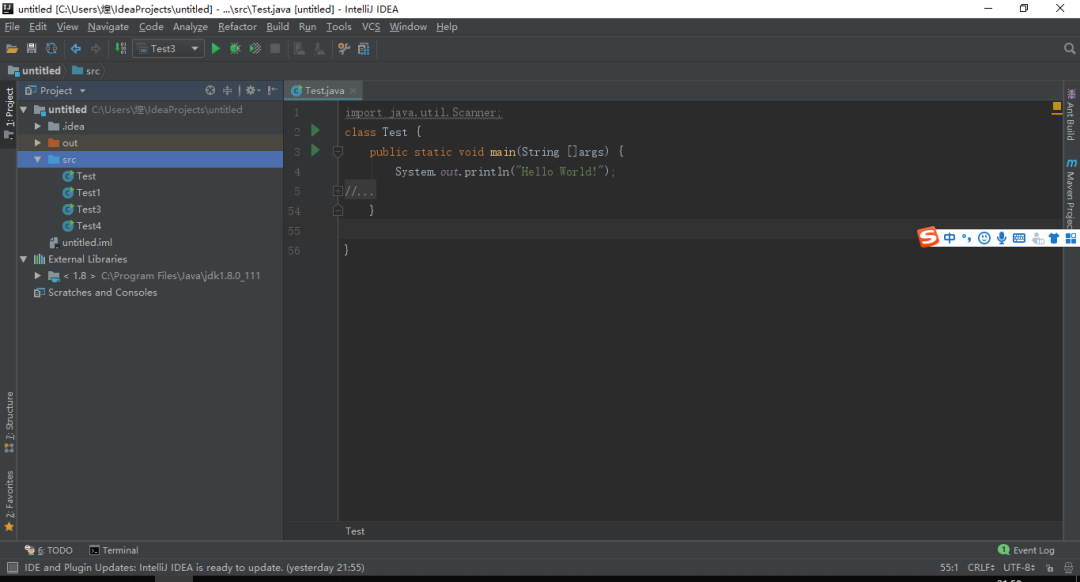Image resolution: width=1080 pixels, height=582 pixels.
Task: Toggle the Ant Build tool window
Action: click(1070, 114)
